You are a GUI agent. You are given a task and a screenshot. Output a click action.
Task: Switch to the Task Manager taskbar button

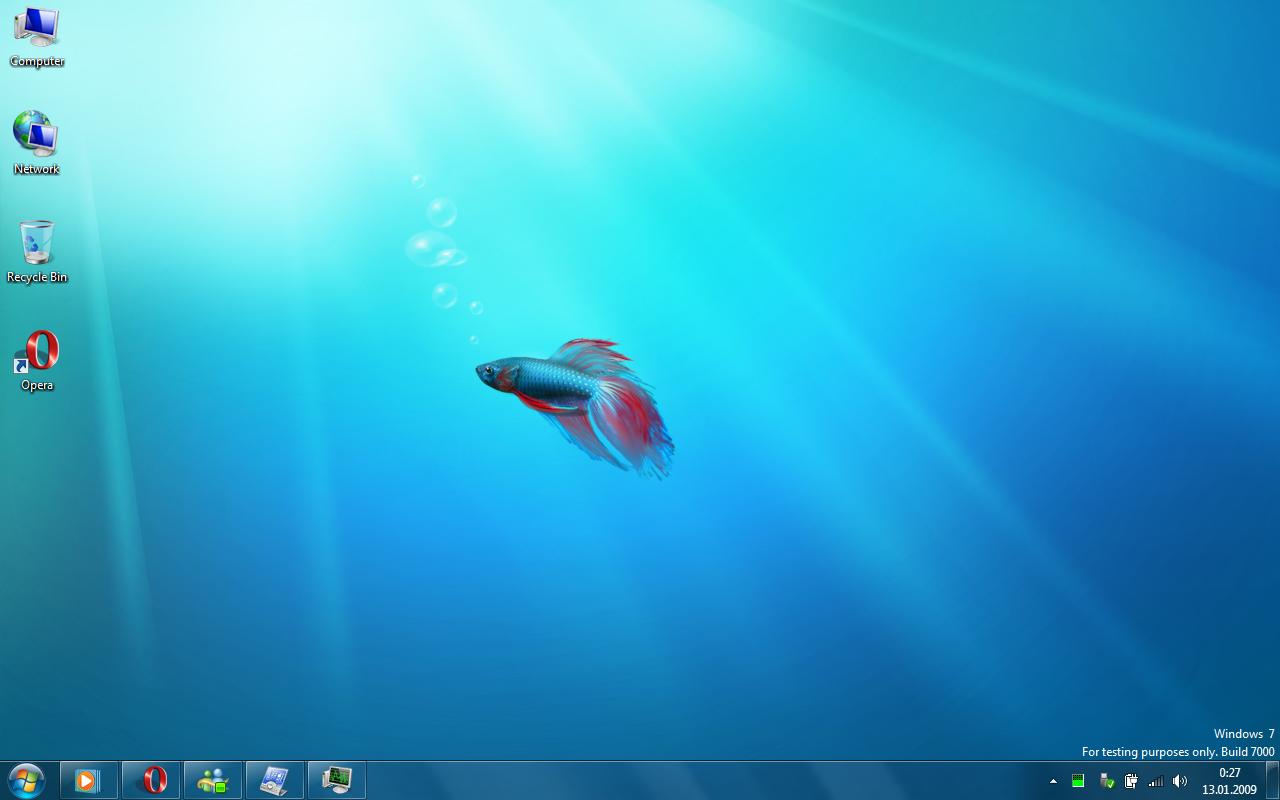pos(337,780)
